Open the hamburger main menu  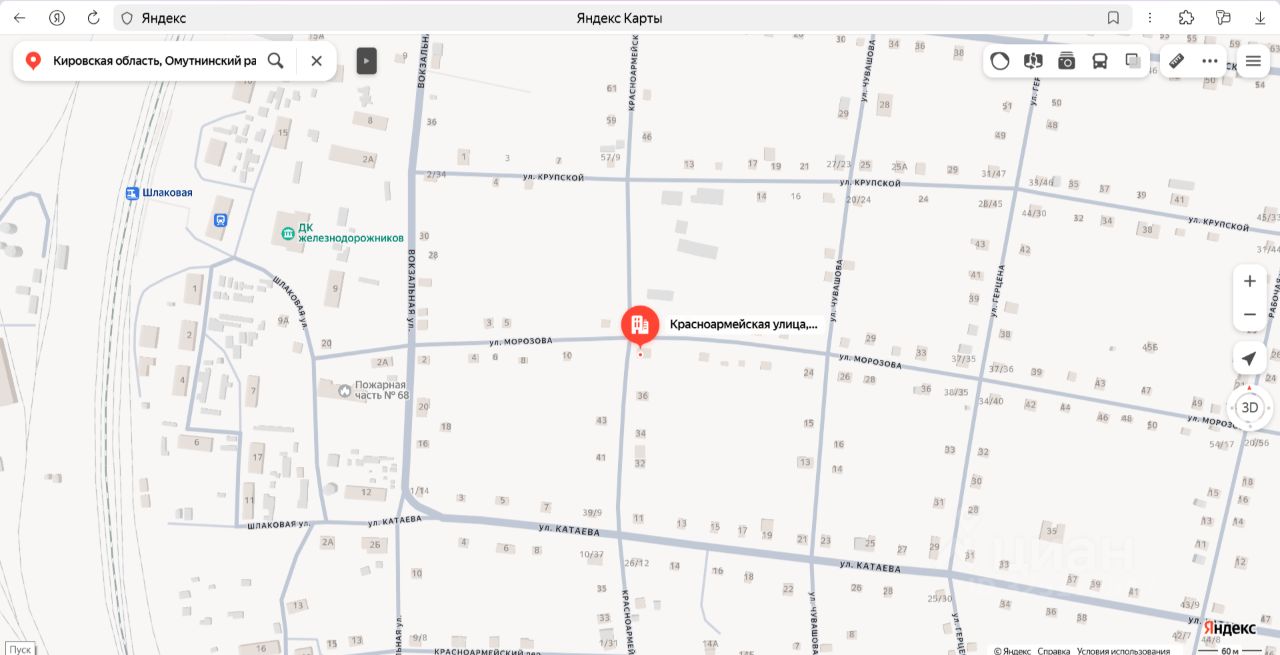pos(1253,61)
